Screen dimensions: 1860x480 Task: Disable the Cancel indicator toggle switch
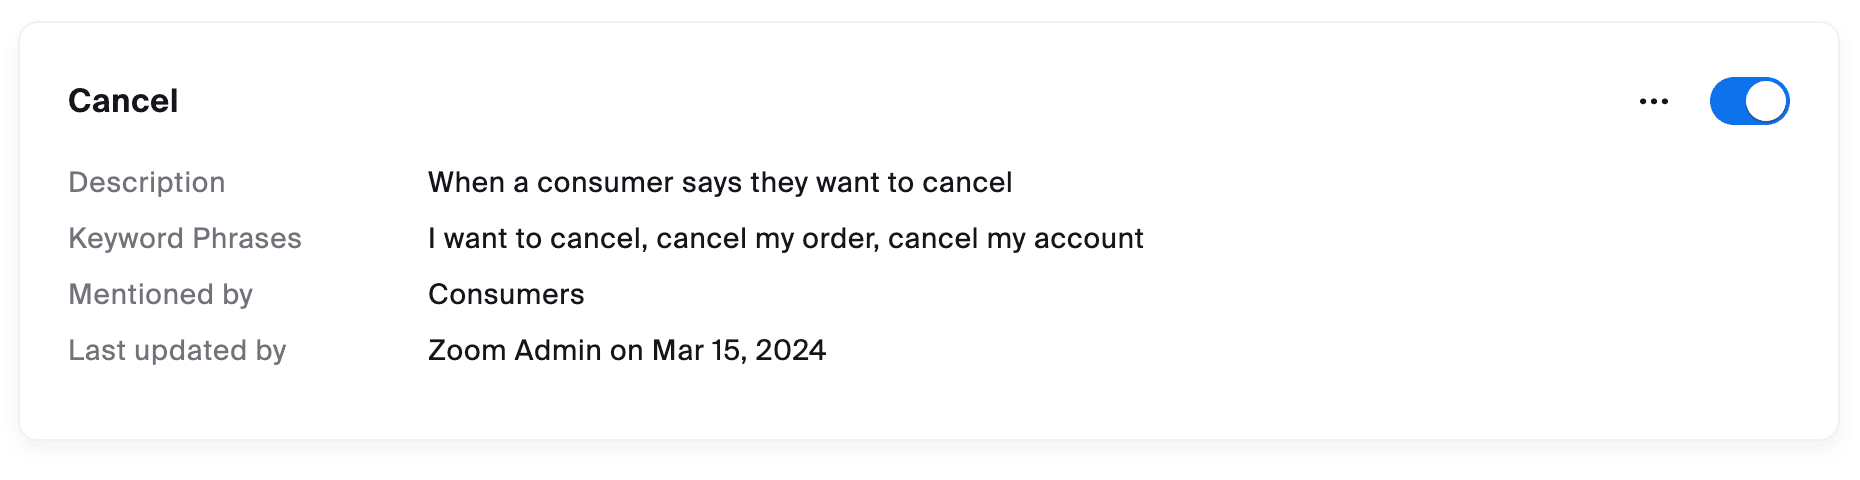tap(1749, 101)
